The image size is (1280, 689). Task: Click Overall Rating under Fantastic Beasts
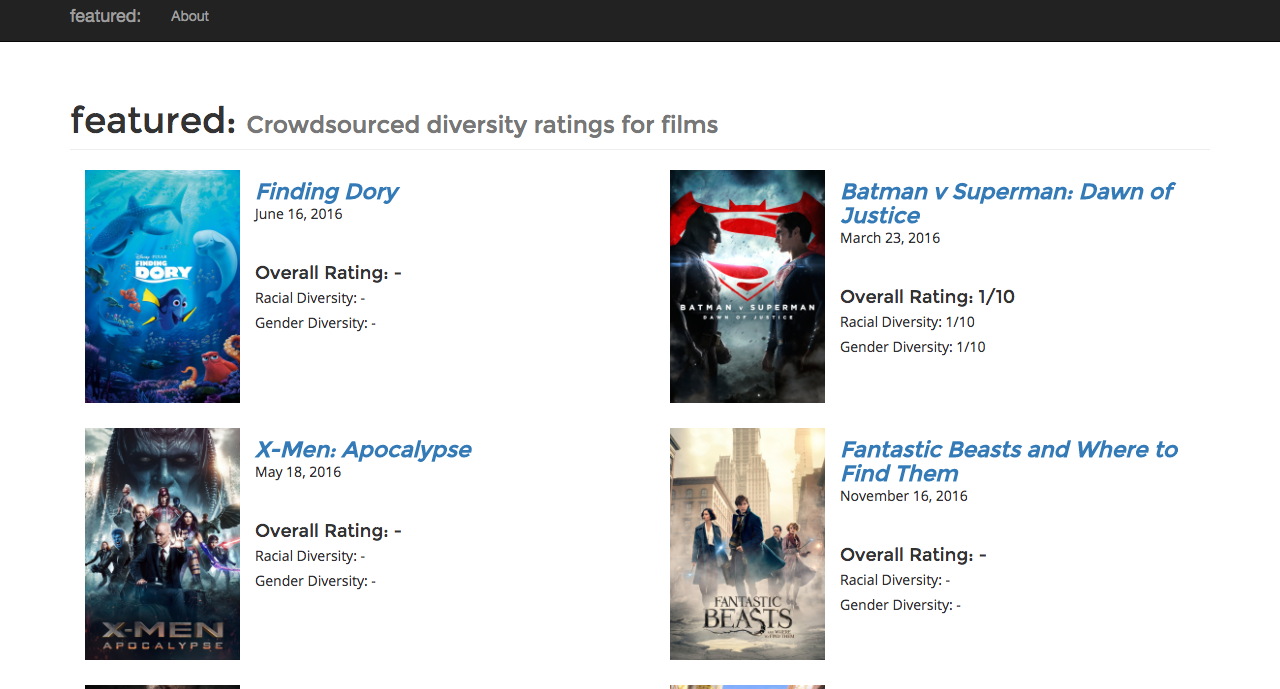[x=913, y=555]
